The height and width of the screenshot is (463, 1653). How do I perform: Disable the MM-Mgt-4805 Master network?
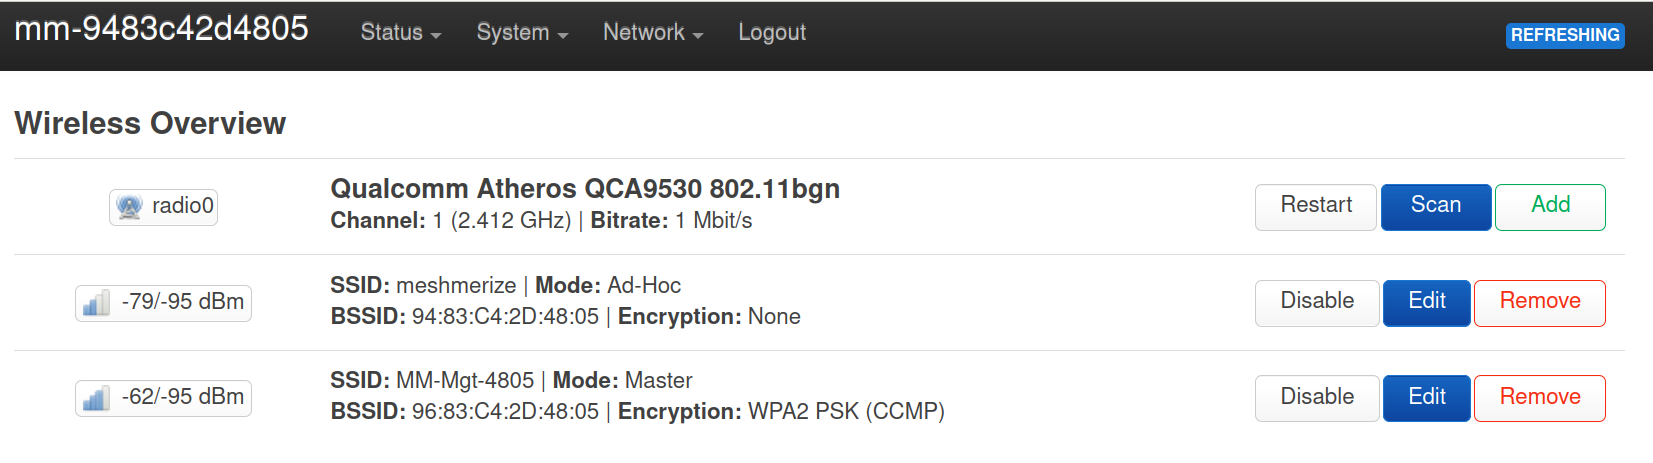point(1317,398)
